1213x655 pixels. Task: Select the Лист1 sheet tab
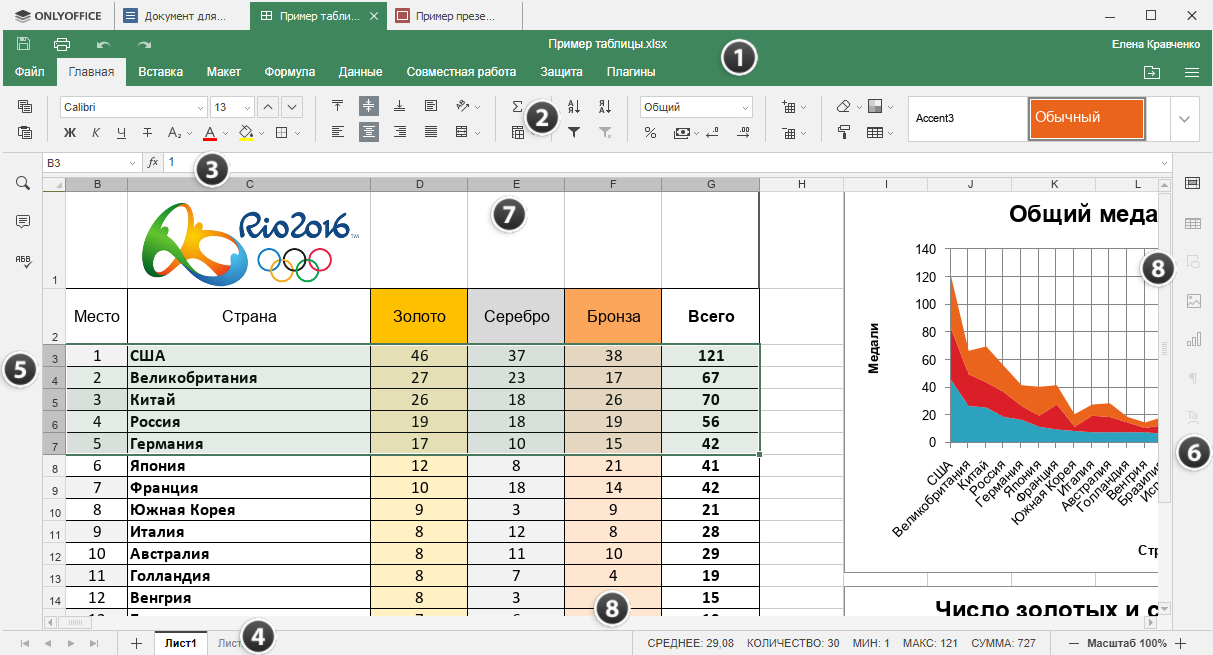tap(181, 643)
